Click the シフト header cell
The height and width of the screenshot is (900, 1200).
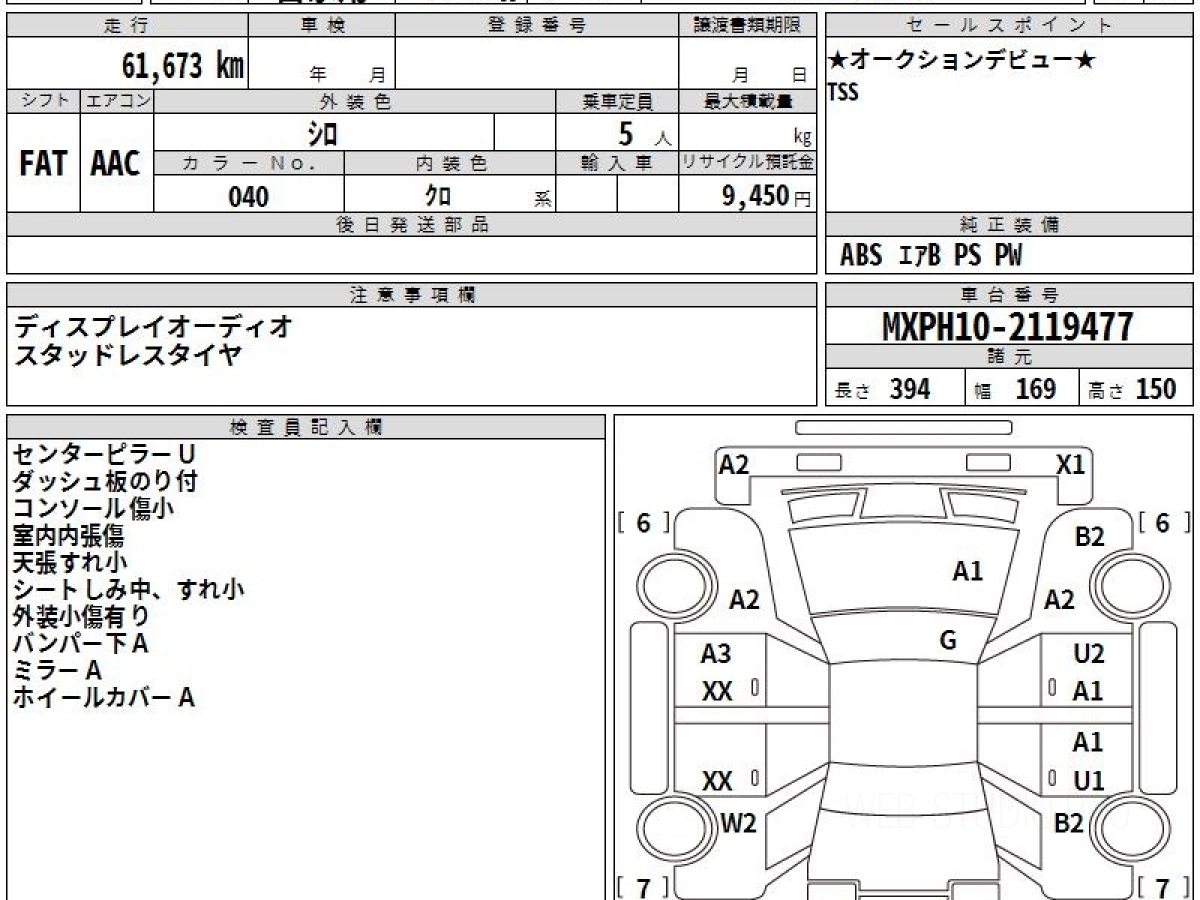[44, 101]
